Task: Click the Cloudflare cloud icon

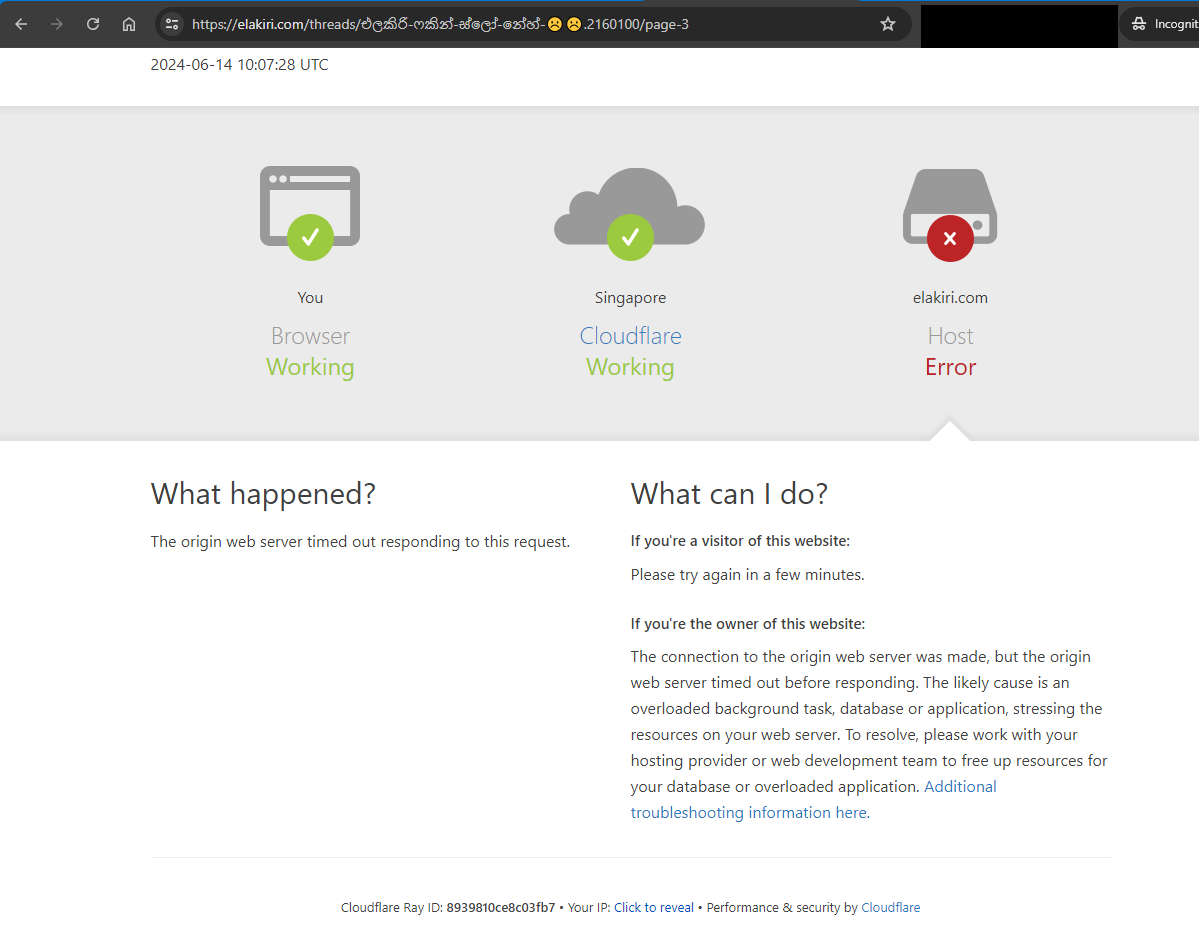Action: click(x=629, y=213)
